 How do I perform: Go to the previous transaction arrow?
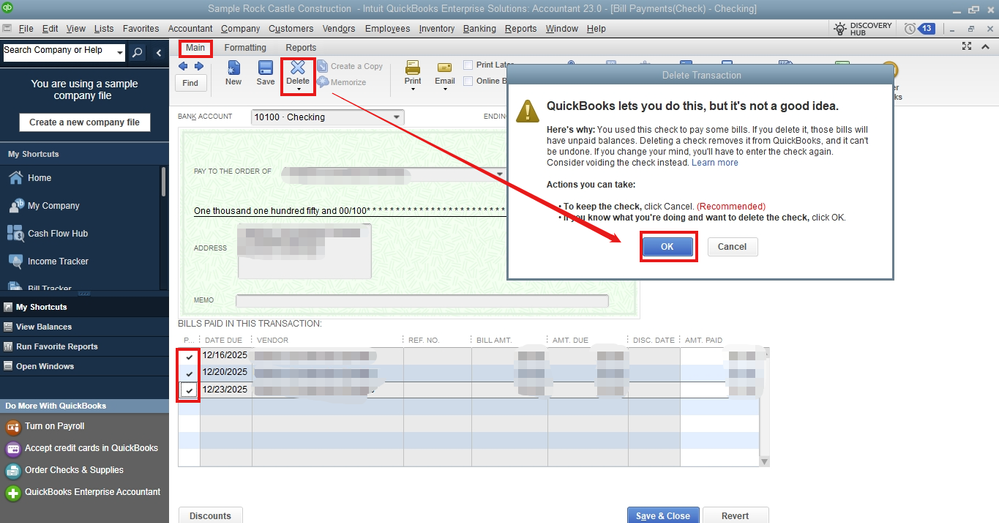(183, 66)
